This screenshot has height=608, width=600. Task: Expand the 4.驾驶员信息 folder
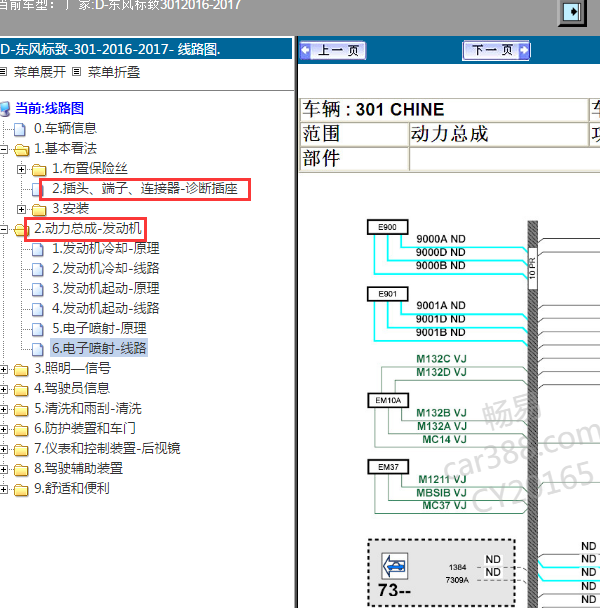(x=3, y=389)
